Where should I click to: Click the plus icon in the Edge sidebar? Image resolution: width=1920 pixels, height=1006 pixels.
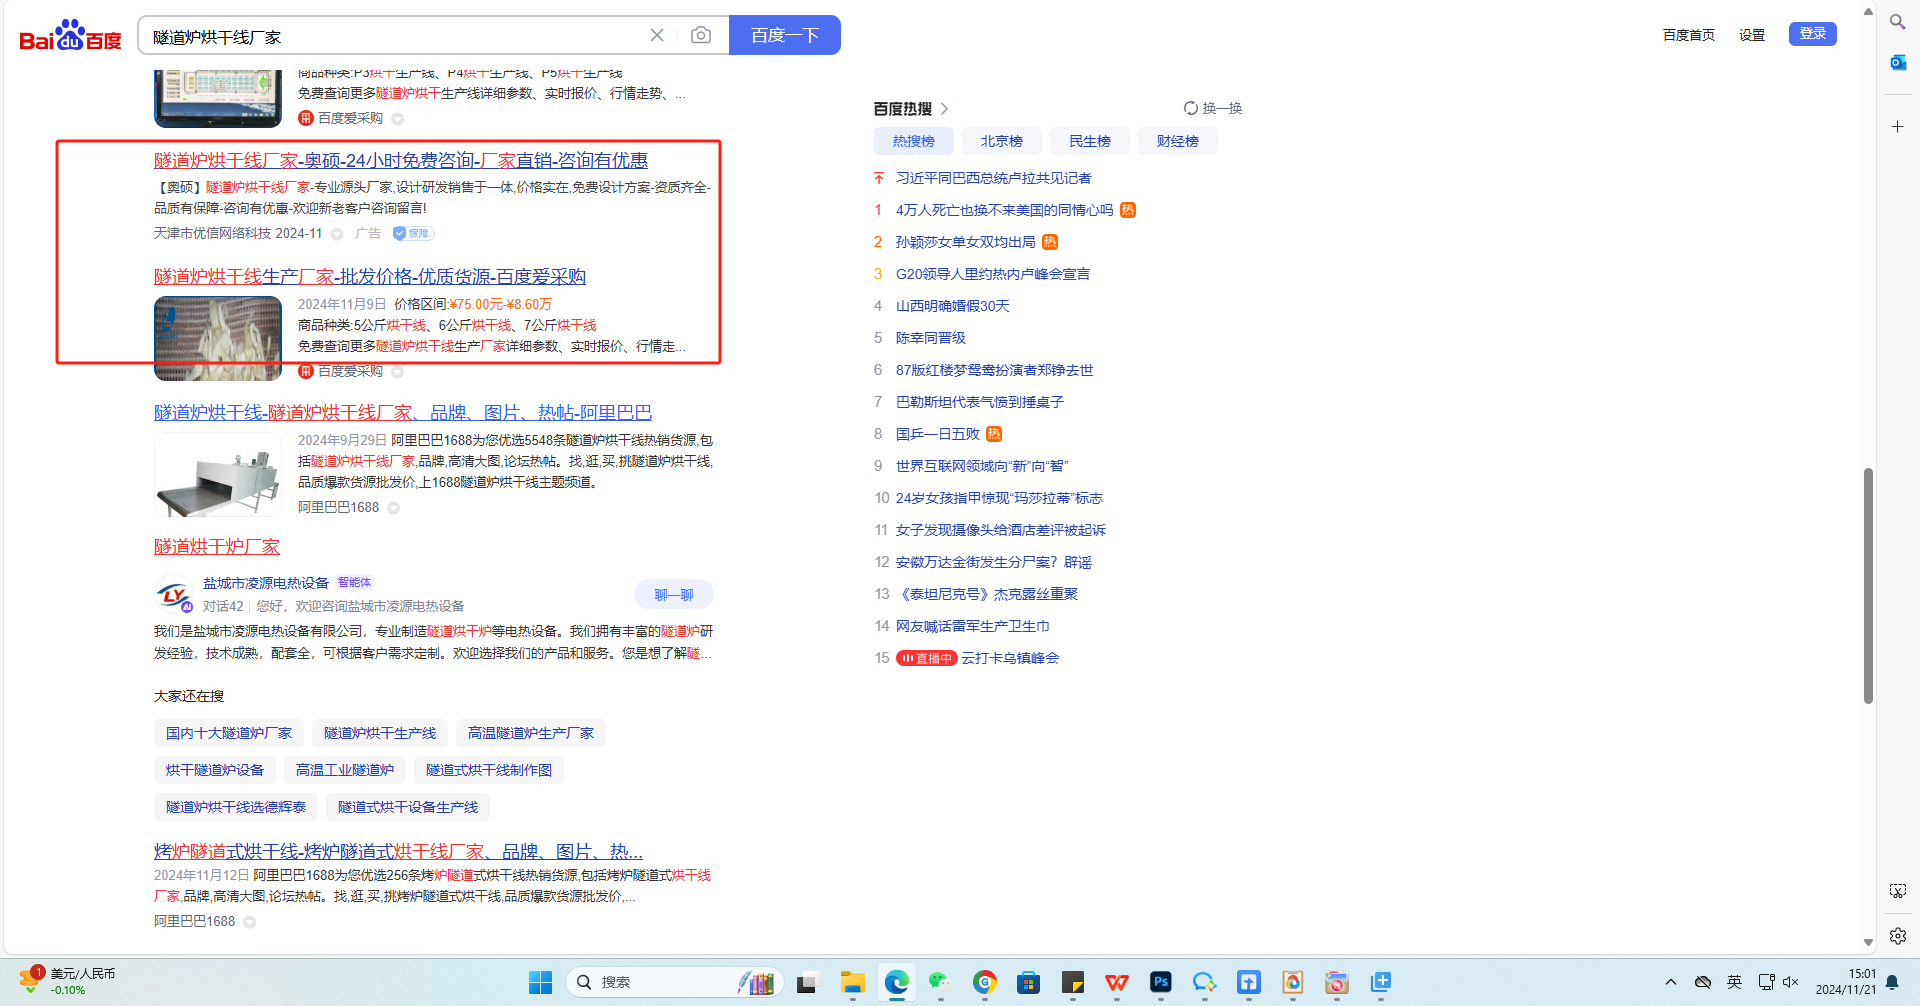pos(1897,127)
